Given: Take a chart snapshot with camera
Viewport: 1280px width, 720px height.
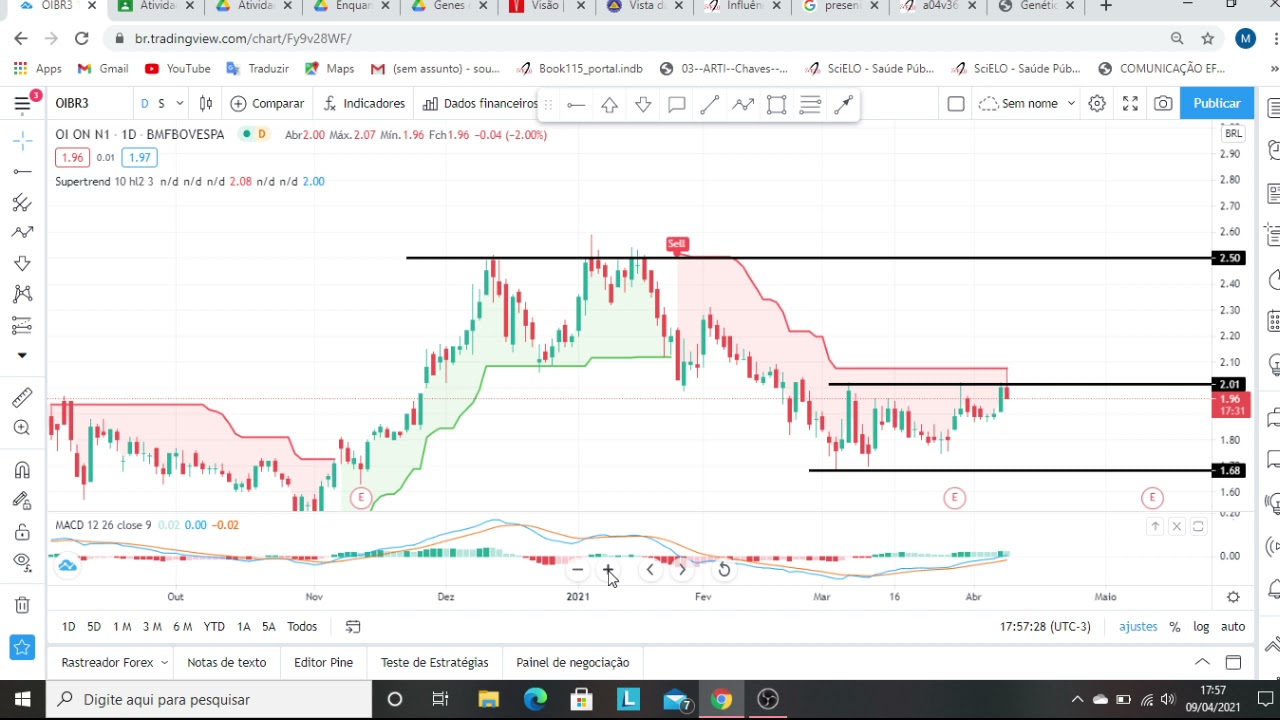Looking at the screenshot, I should click(x=1163, y=103).
